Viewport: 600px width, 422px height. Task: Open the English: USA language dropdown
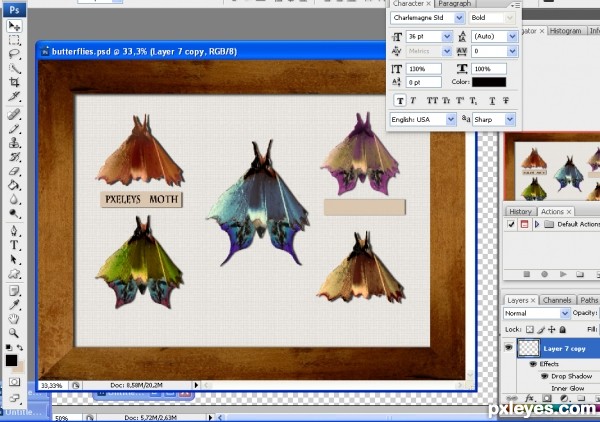(x=451, y=119)
